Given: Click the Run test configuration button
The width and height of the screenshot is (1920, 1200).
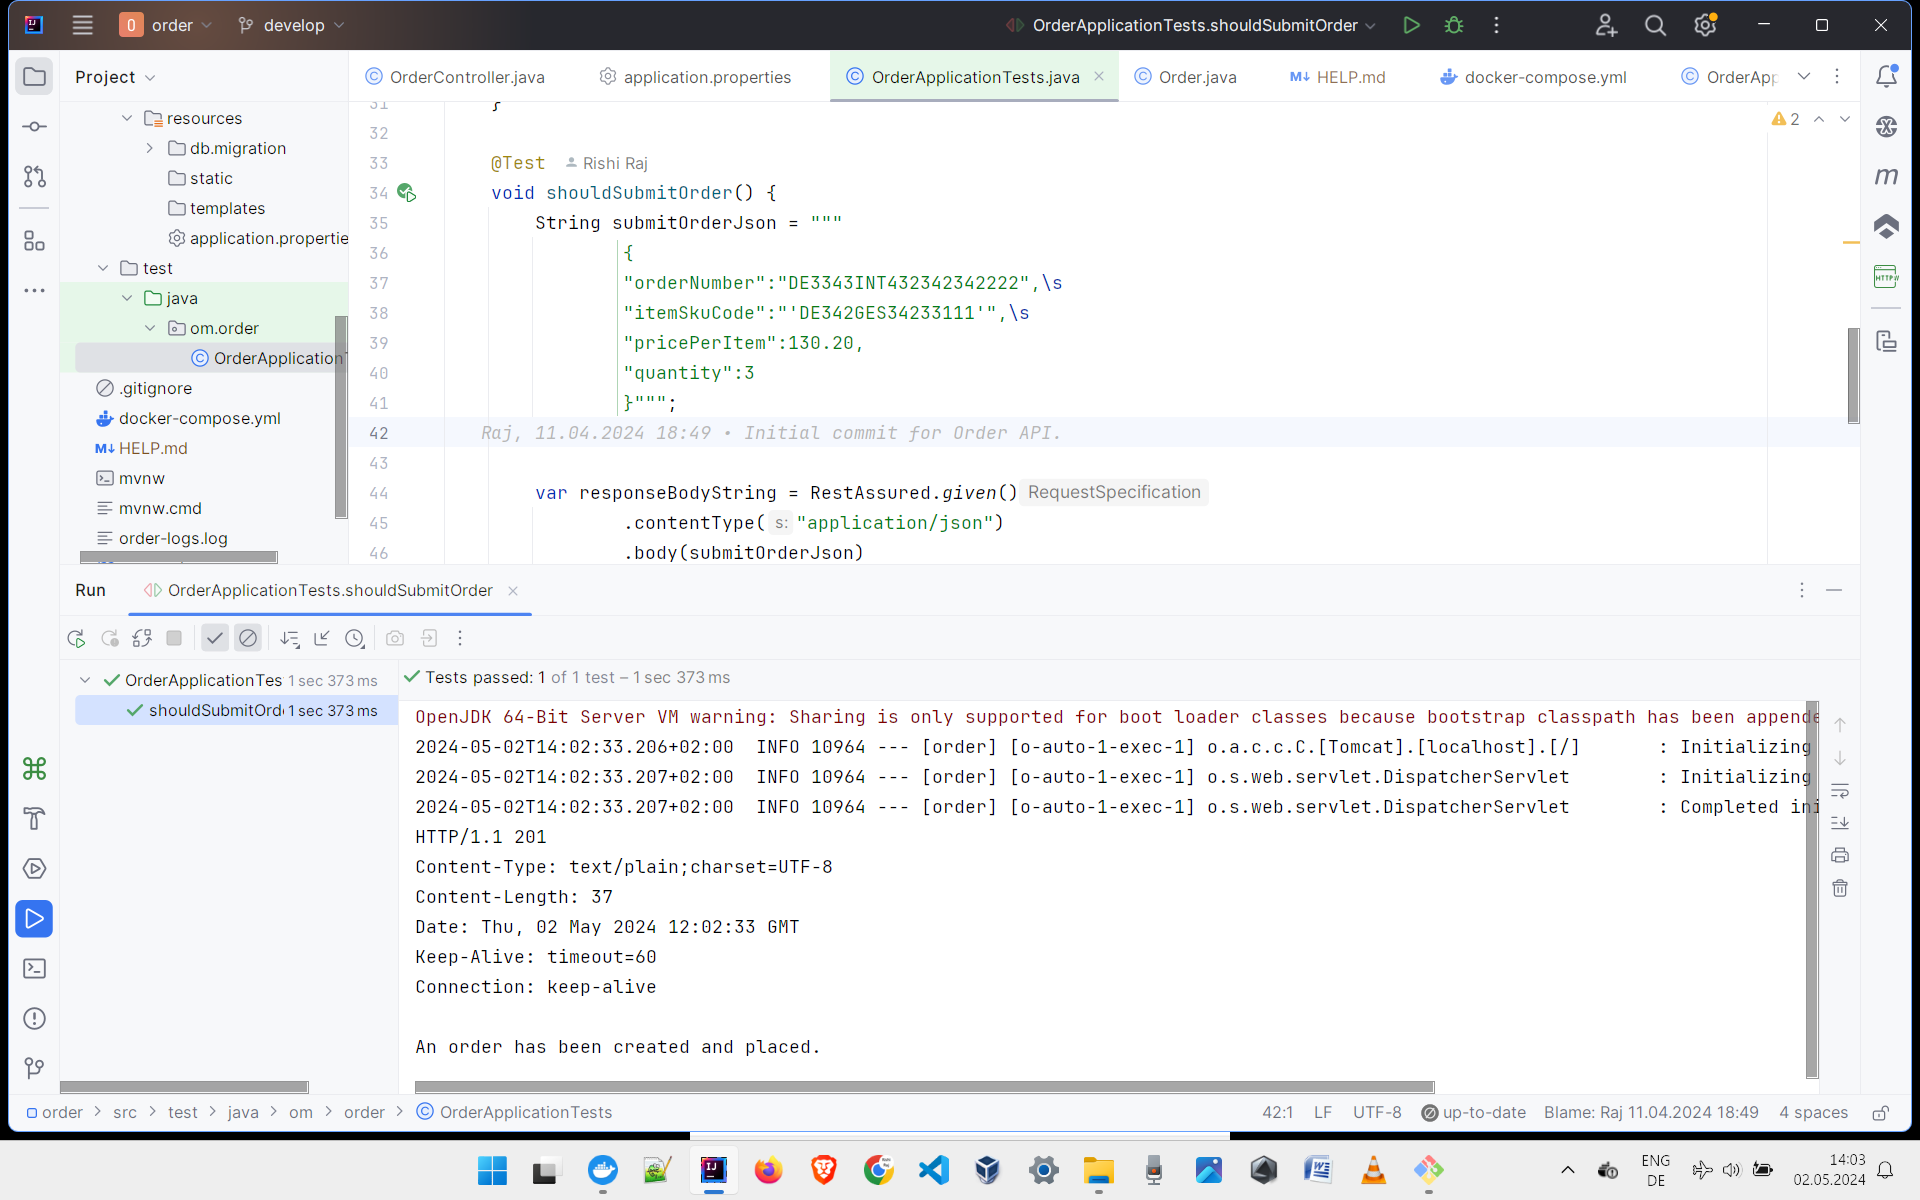Looking at the screenshot, I should click(1411, 25).
